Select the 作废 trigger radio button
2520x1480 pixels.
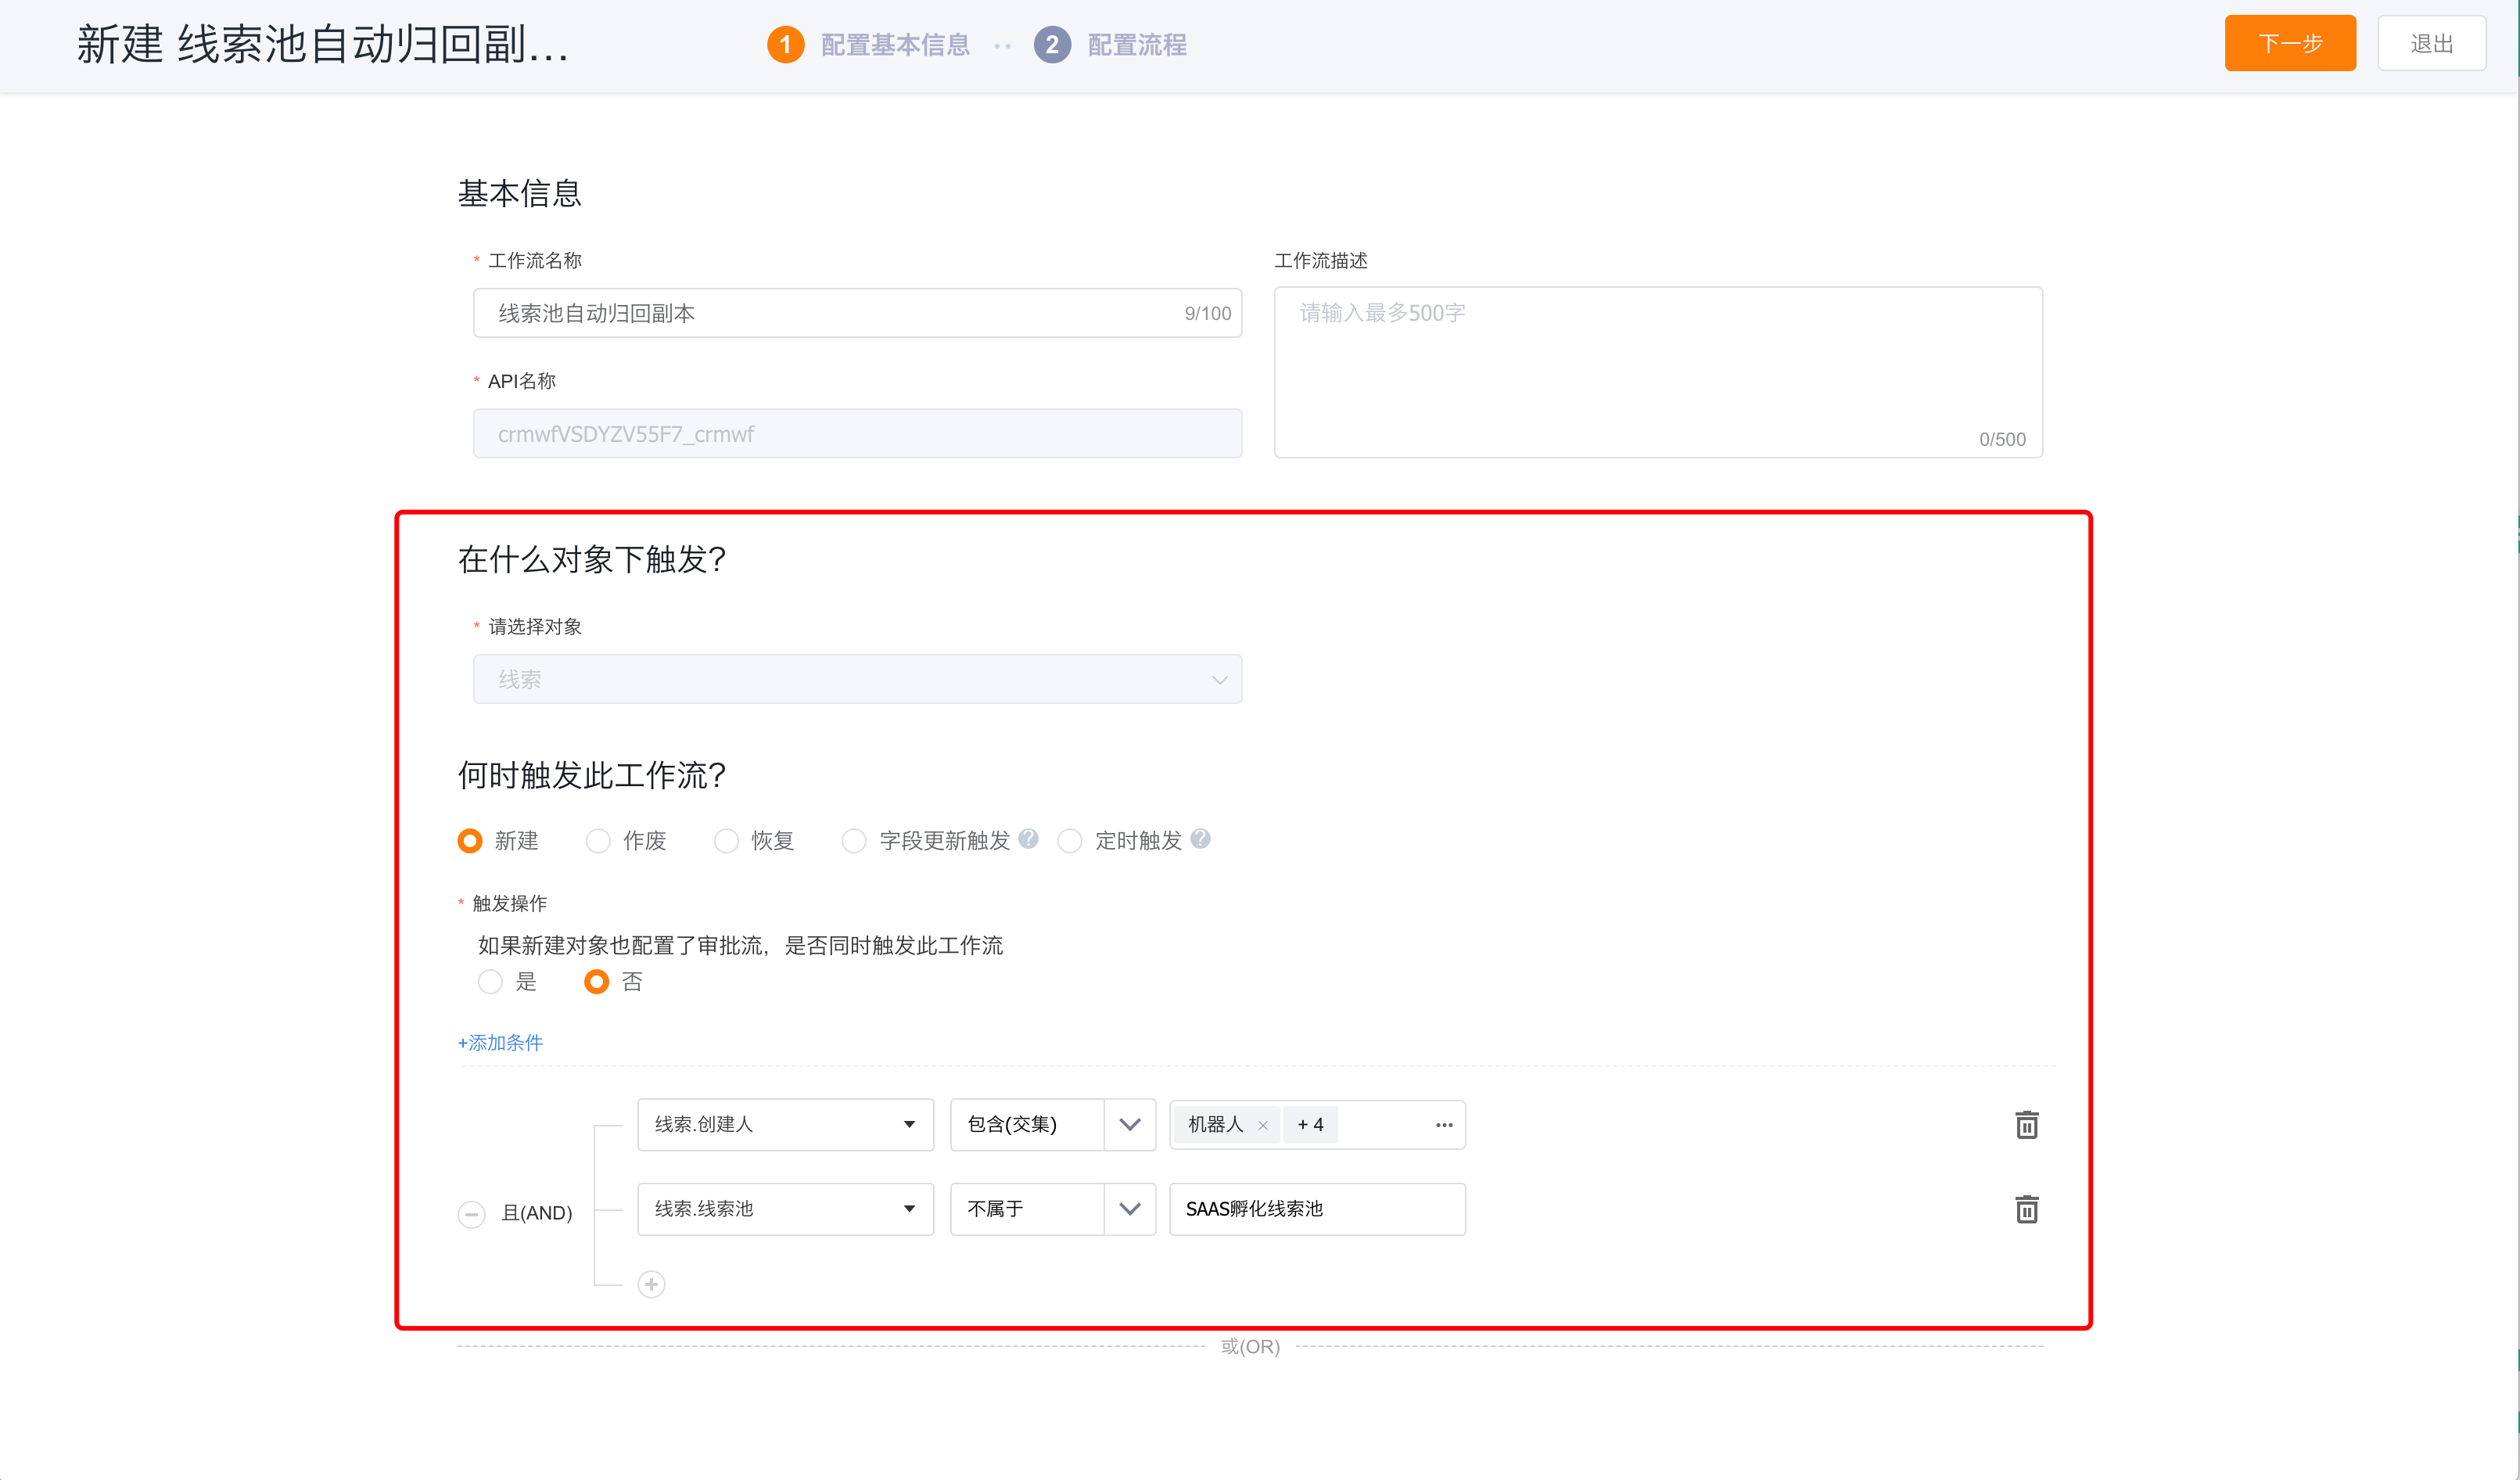click(x=598, y=841)
